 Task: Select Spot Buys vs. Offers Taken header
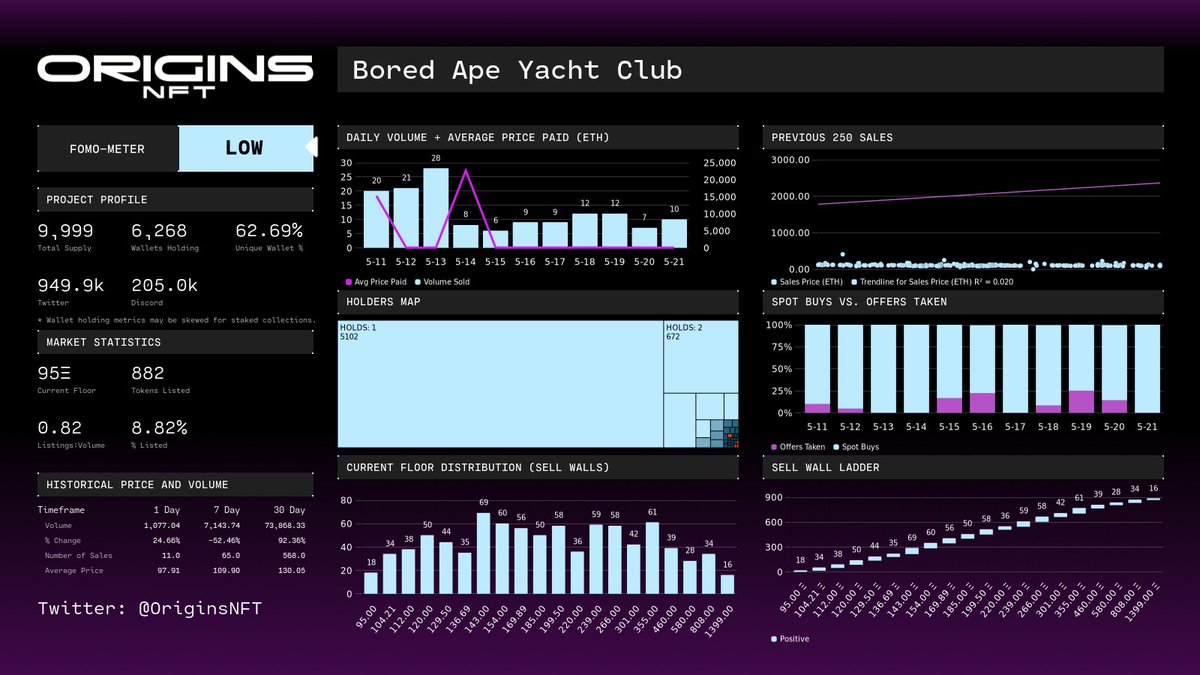(x=963, y=300)
